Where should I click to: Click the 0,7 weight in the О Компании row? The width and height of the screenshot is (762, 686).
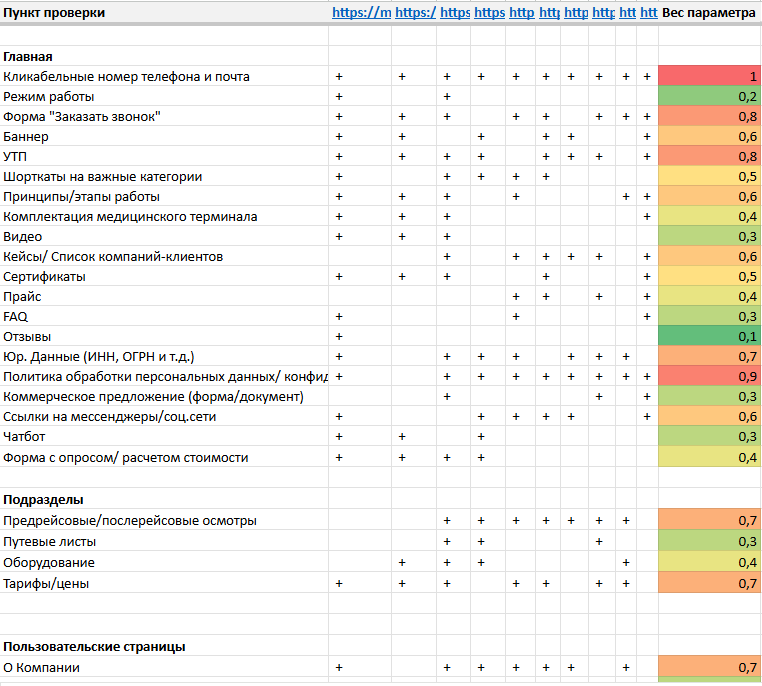coord(710,667)
